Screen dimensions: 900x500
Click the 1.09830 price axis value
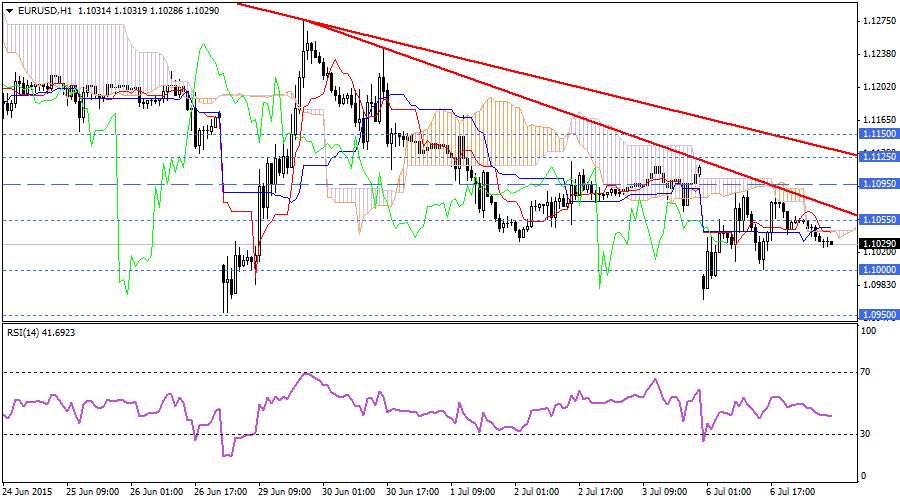[x=877, y=285]
